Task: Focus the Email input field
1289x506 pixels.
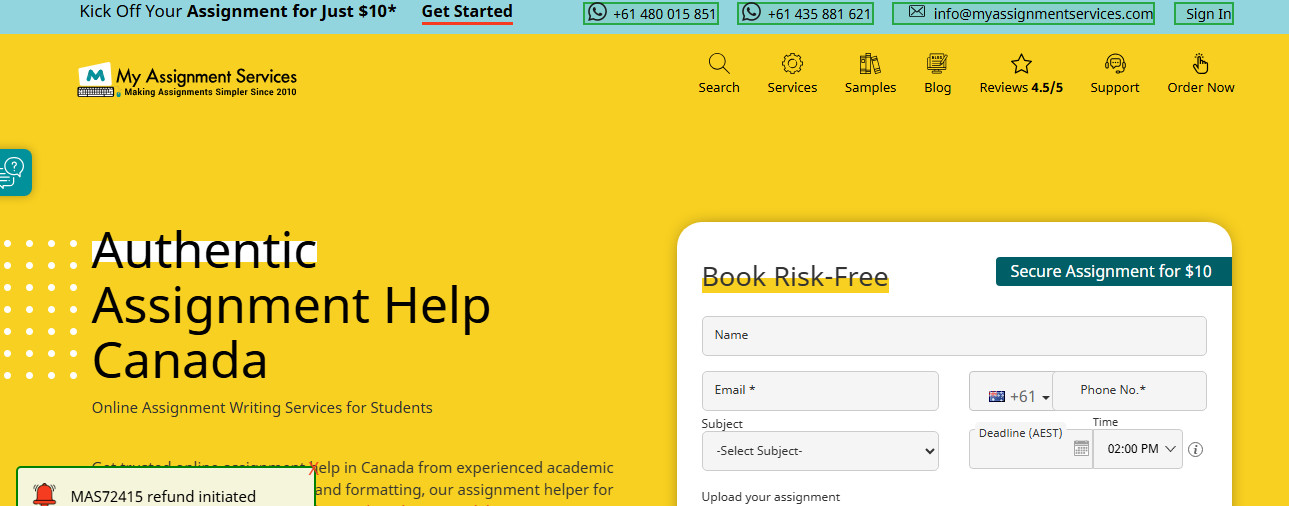Action: (x=820, y=391)
